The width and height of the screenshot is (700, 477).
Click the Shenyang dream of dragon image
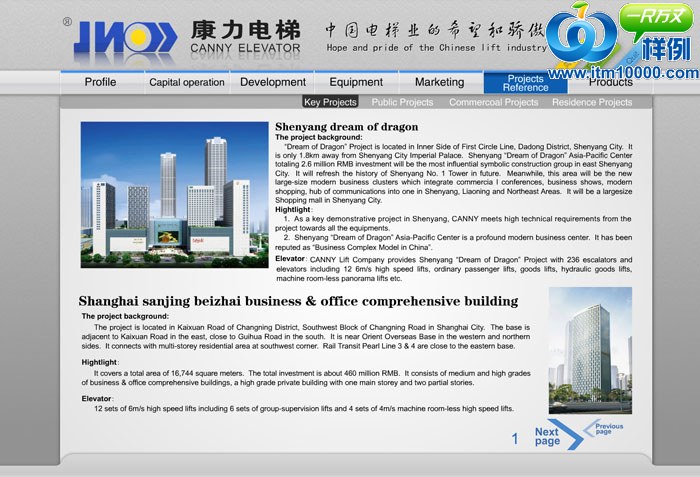(175, 195)
